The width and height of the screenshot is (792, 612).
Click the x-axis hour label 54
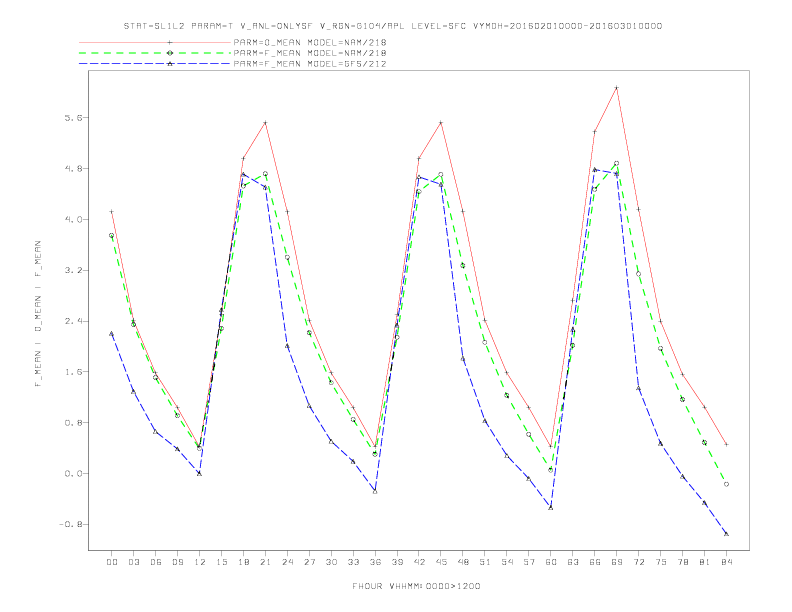tap(507, 562)
